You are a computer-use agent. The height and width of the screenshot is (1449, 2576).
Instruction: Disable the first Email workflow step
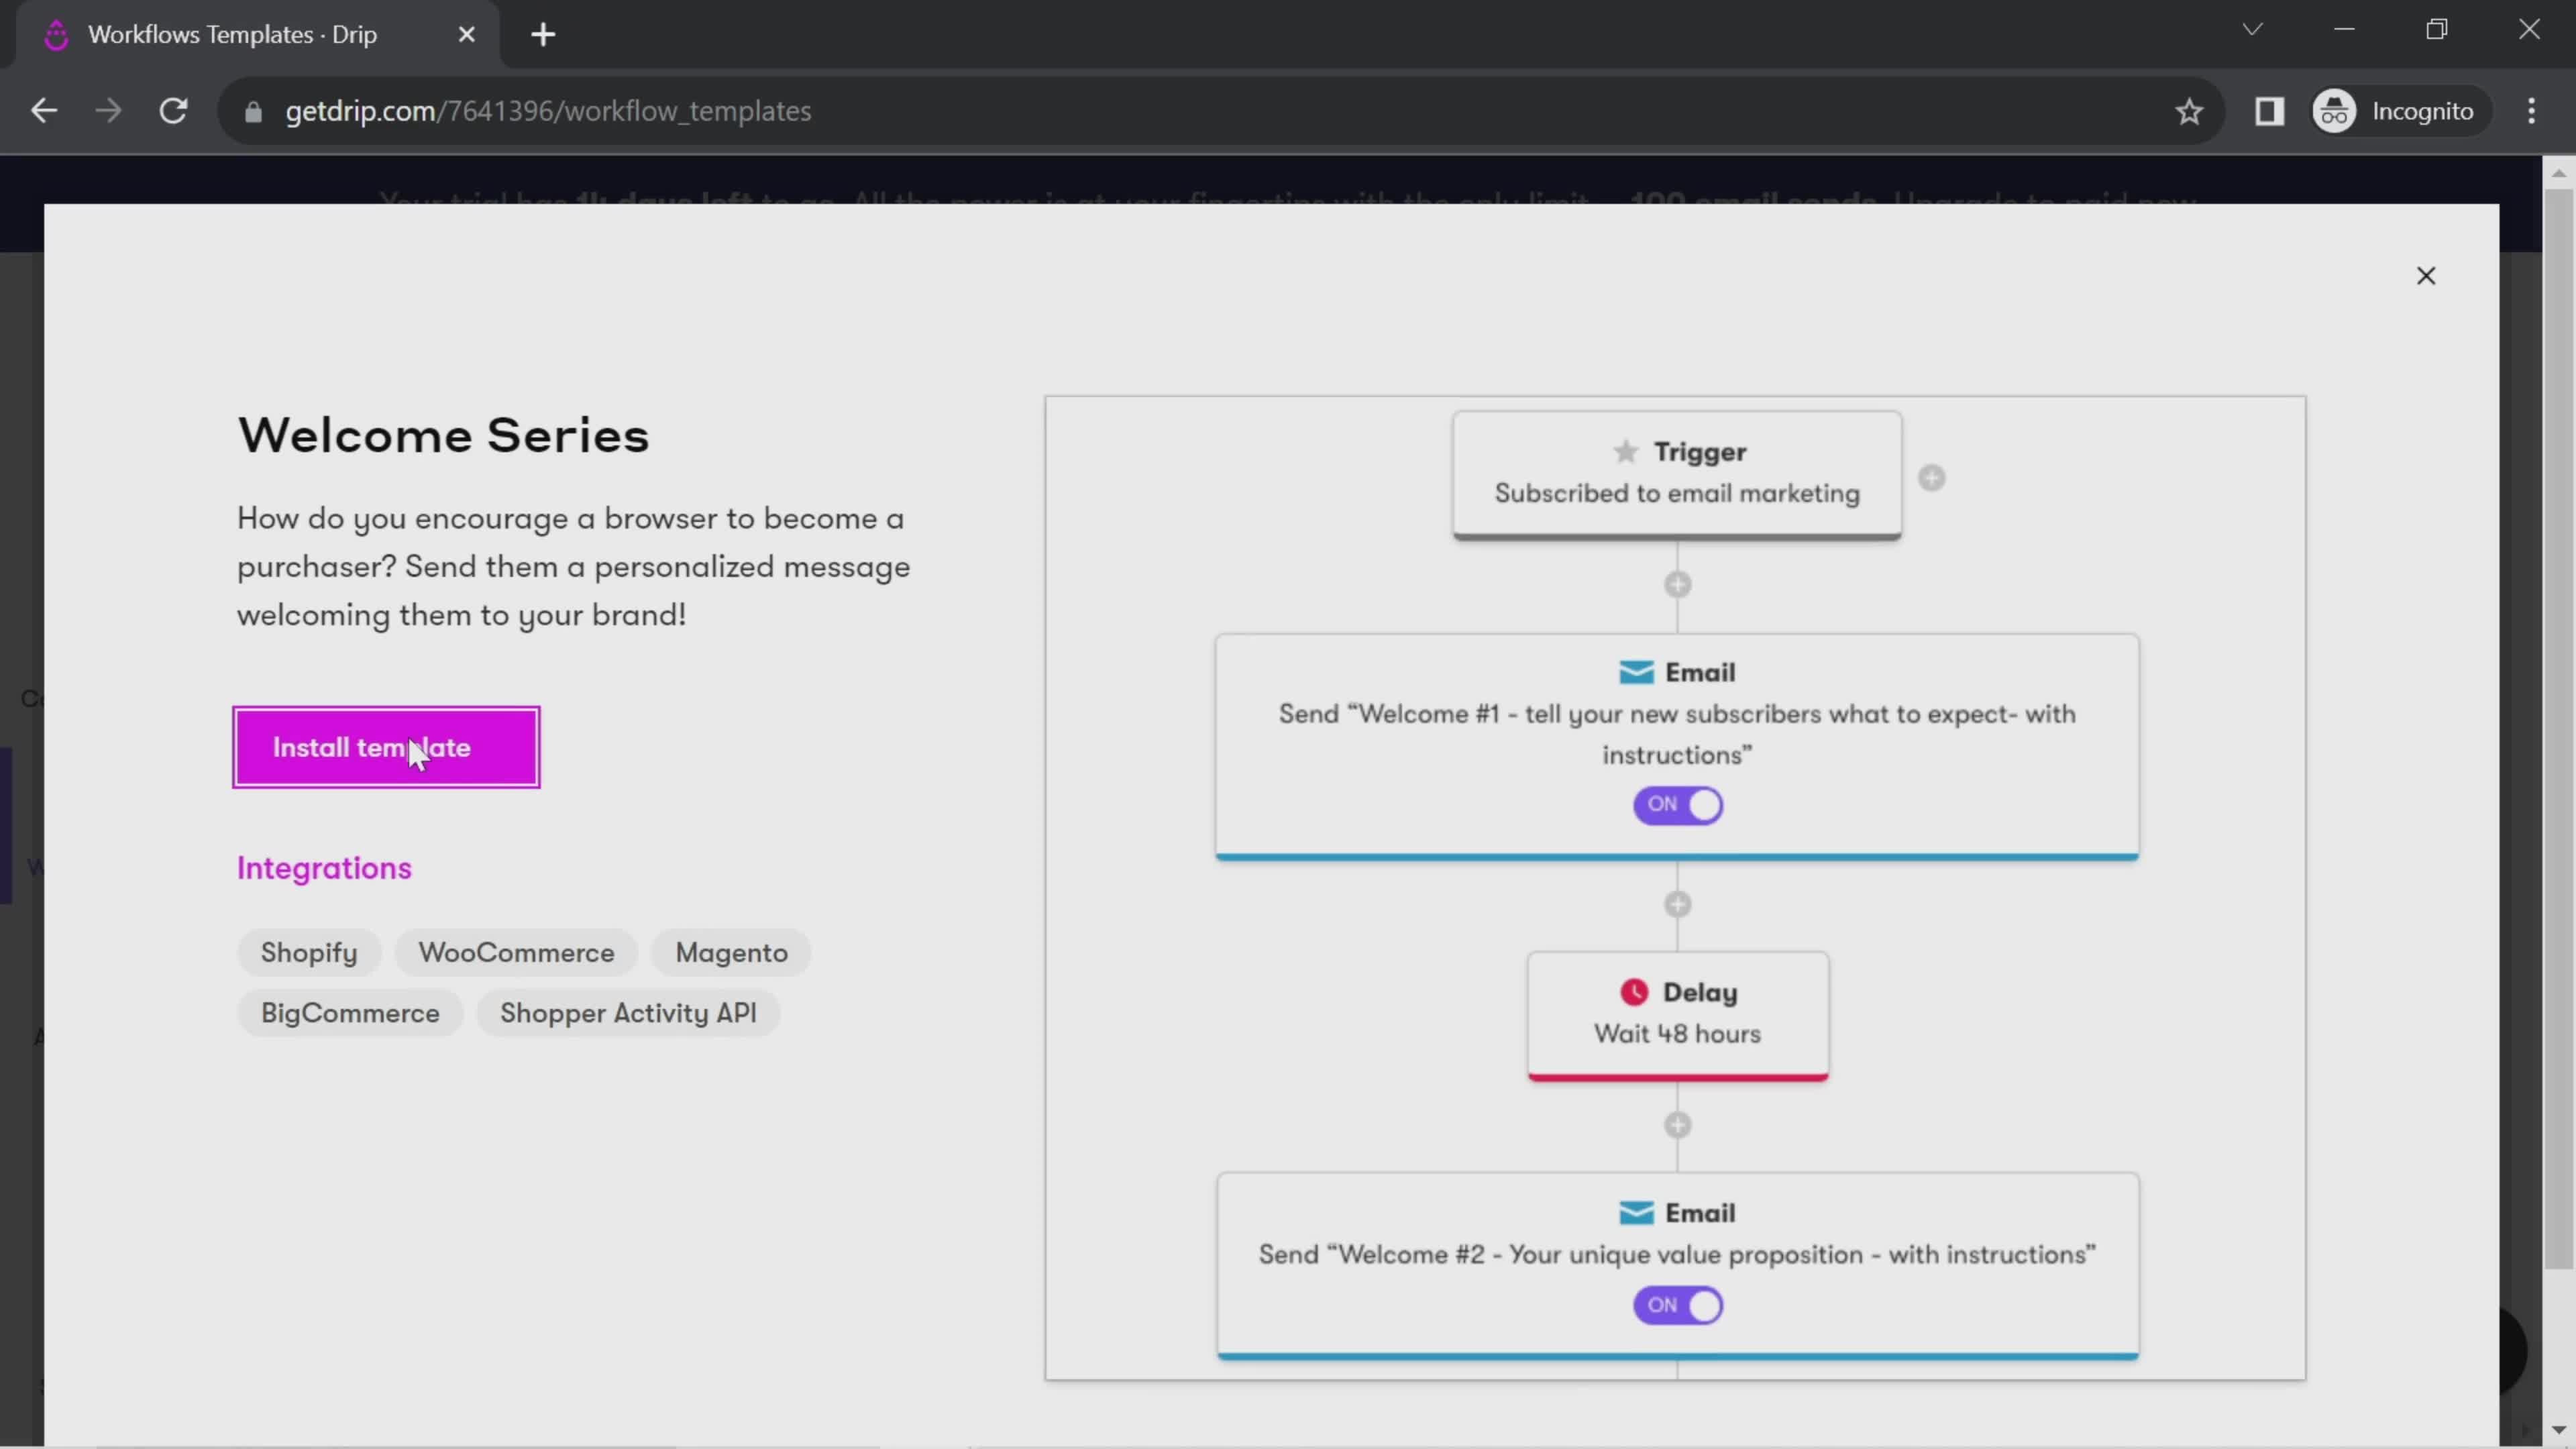pos(1677,803)
